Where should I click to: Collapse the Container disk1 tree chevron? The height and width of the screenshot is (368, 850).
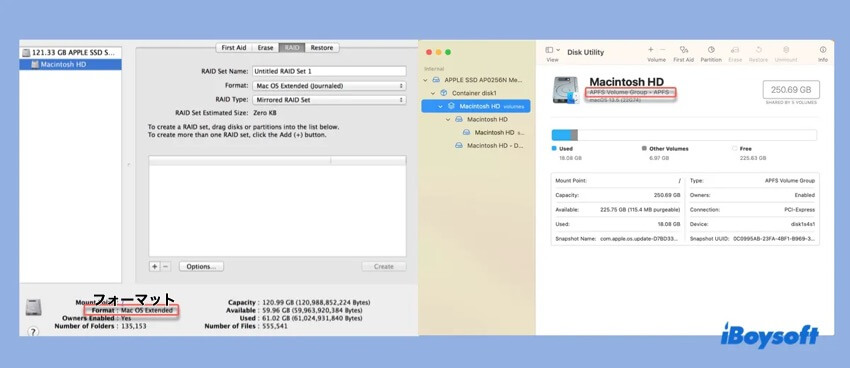pos(433,93)
